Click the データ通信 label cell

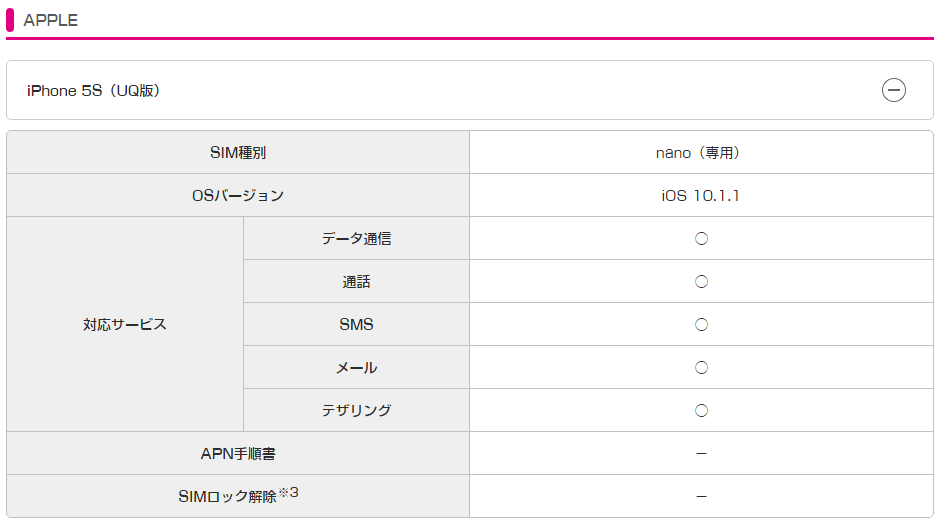[x=356, y=238]
